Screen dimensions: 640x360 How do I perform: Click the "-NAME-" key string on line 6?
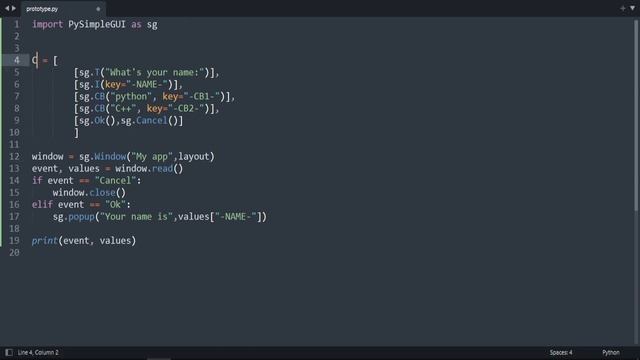[x=147, y=84]
